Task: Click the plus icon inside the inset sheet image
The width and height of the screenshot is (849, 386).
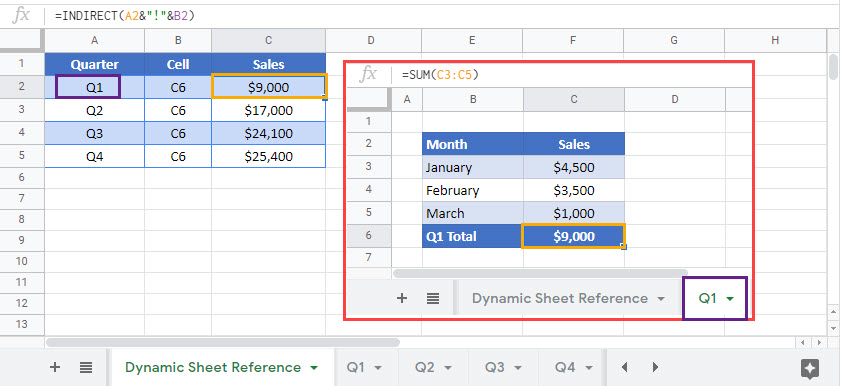Action: 402,298
